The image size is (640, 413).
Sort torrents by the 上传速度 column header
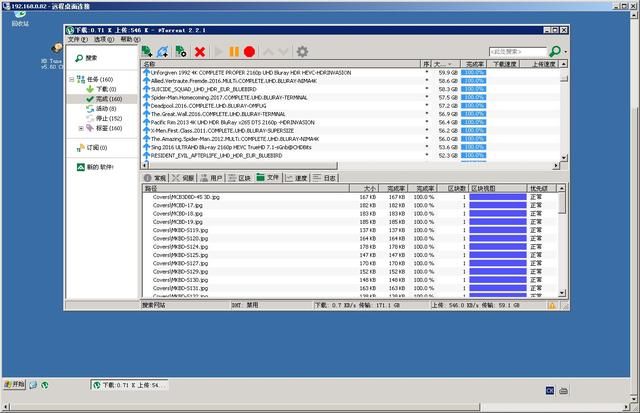point(540,64)
